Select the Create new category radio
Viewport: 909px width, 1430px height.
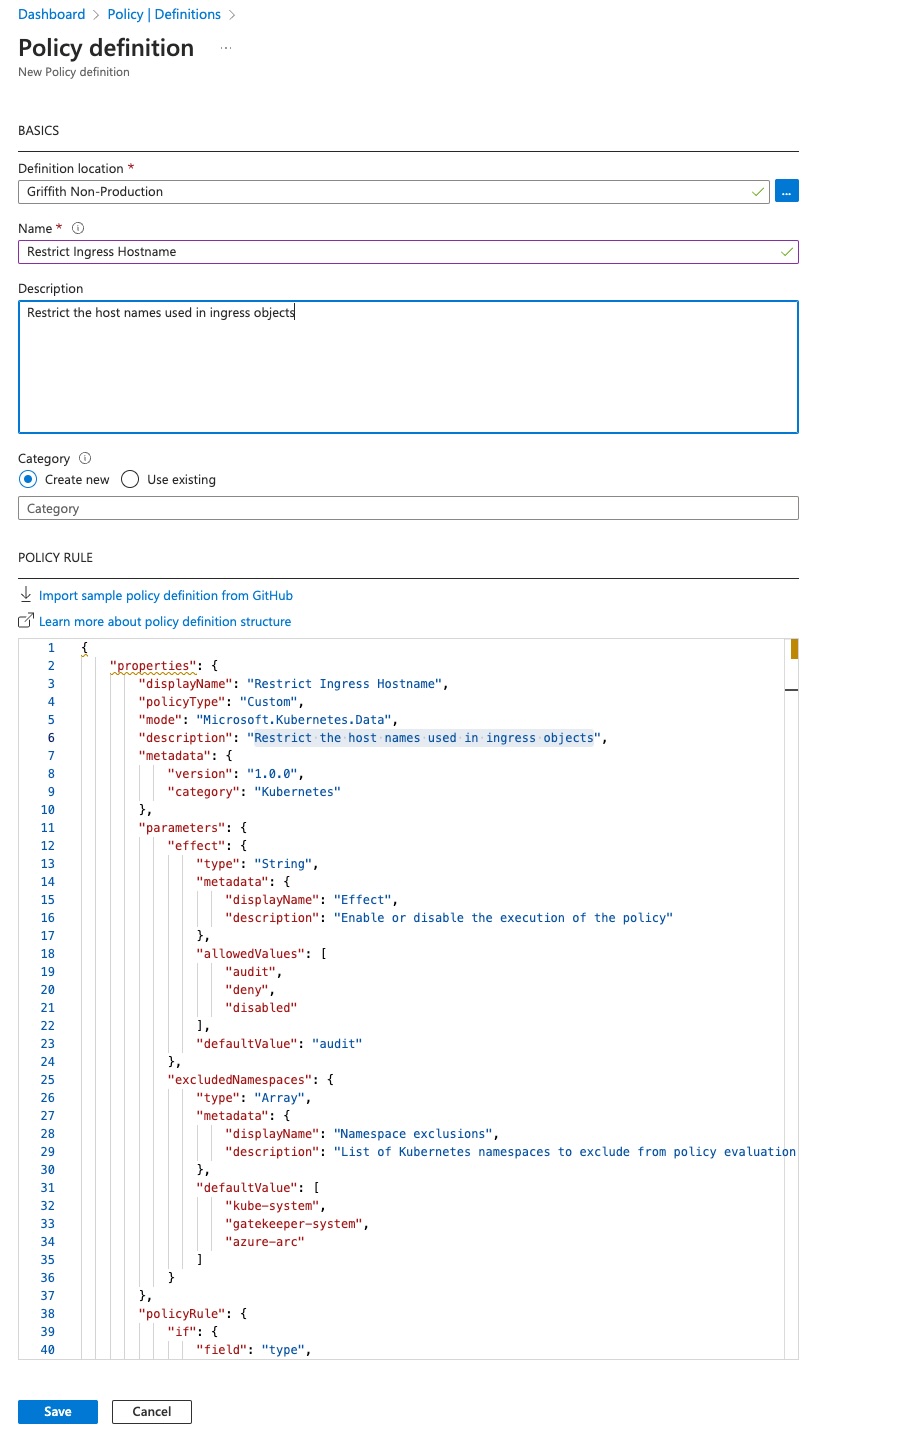(28, 479)
